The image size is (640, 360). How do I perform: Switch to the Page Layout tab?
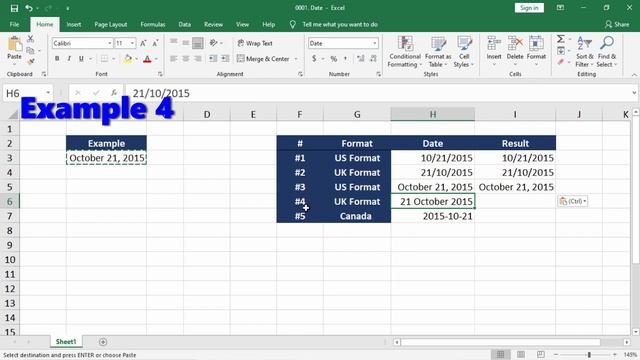111,24
